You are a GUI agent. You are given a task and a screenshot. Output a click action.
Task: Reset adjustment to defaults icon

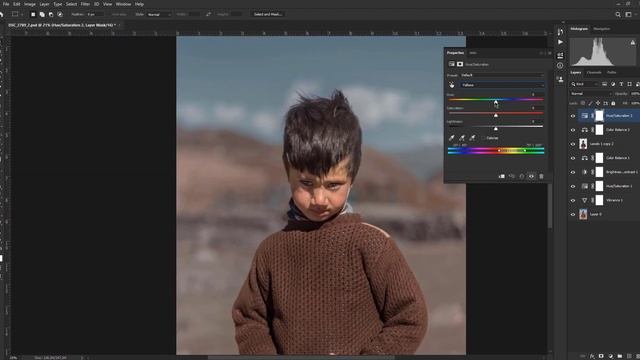click(522, 176)
